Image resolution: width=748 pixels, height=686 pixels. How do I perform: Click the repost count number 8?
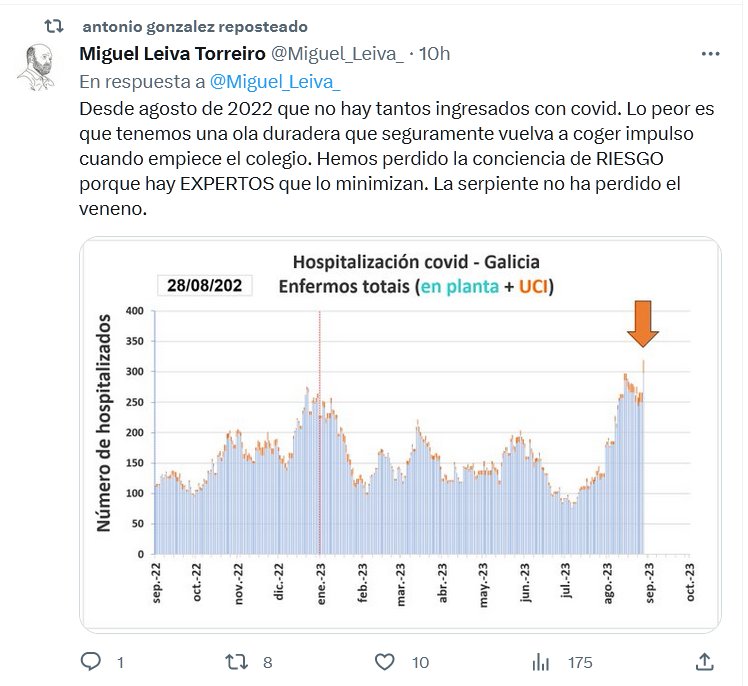pos(267,662)
